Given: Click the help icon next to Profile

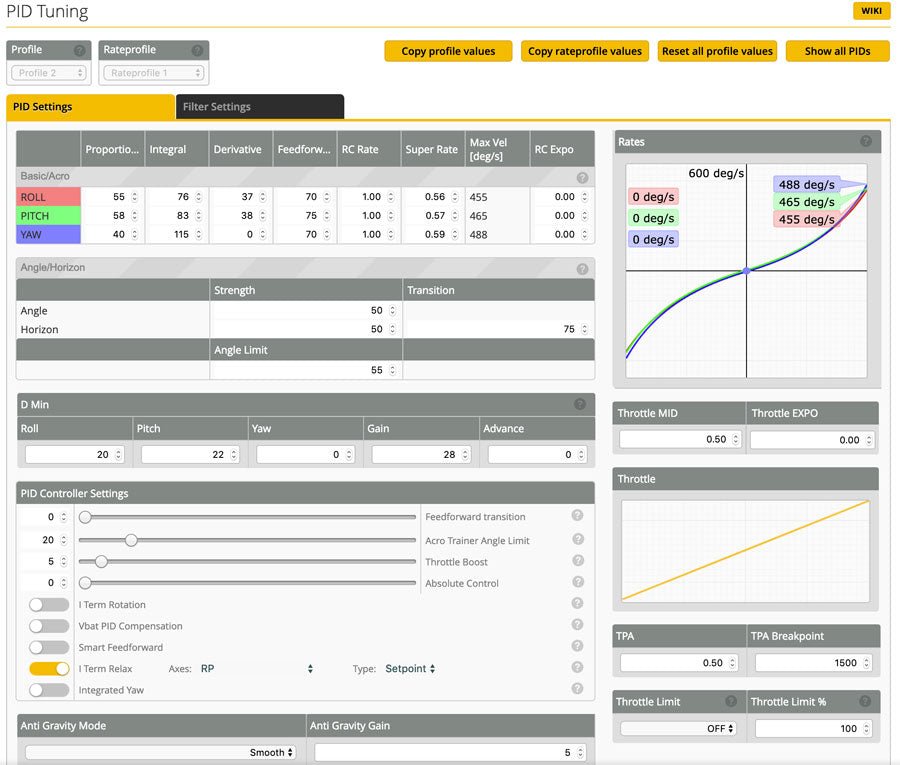Looking at the screenshot, I should [79, 50].
